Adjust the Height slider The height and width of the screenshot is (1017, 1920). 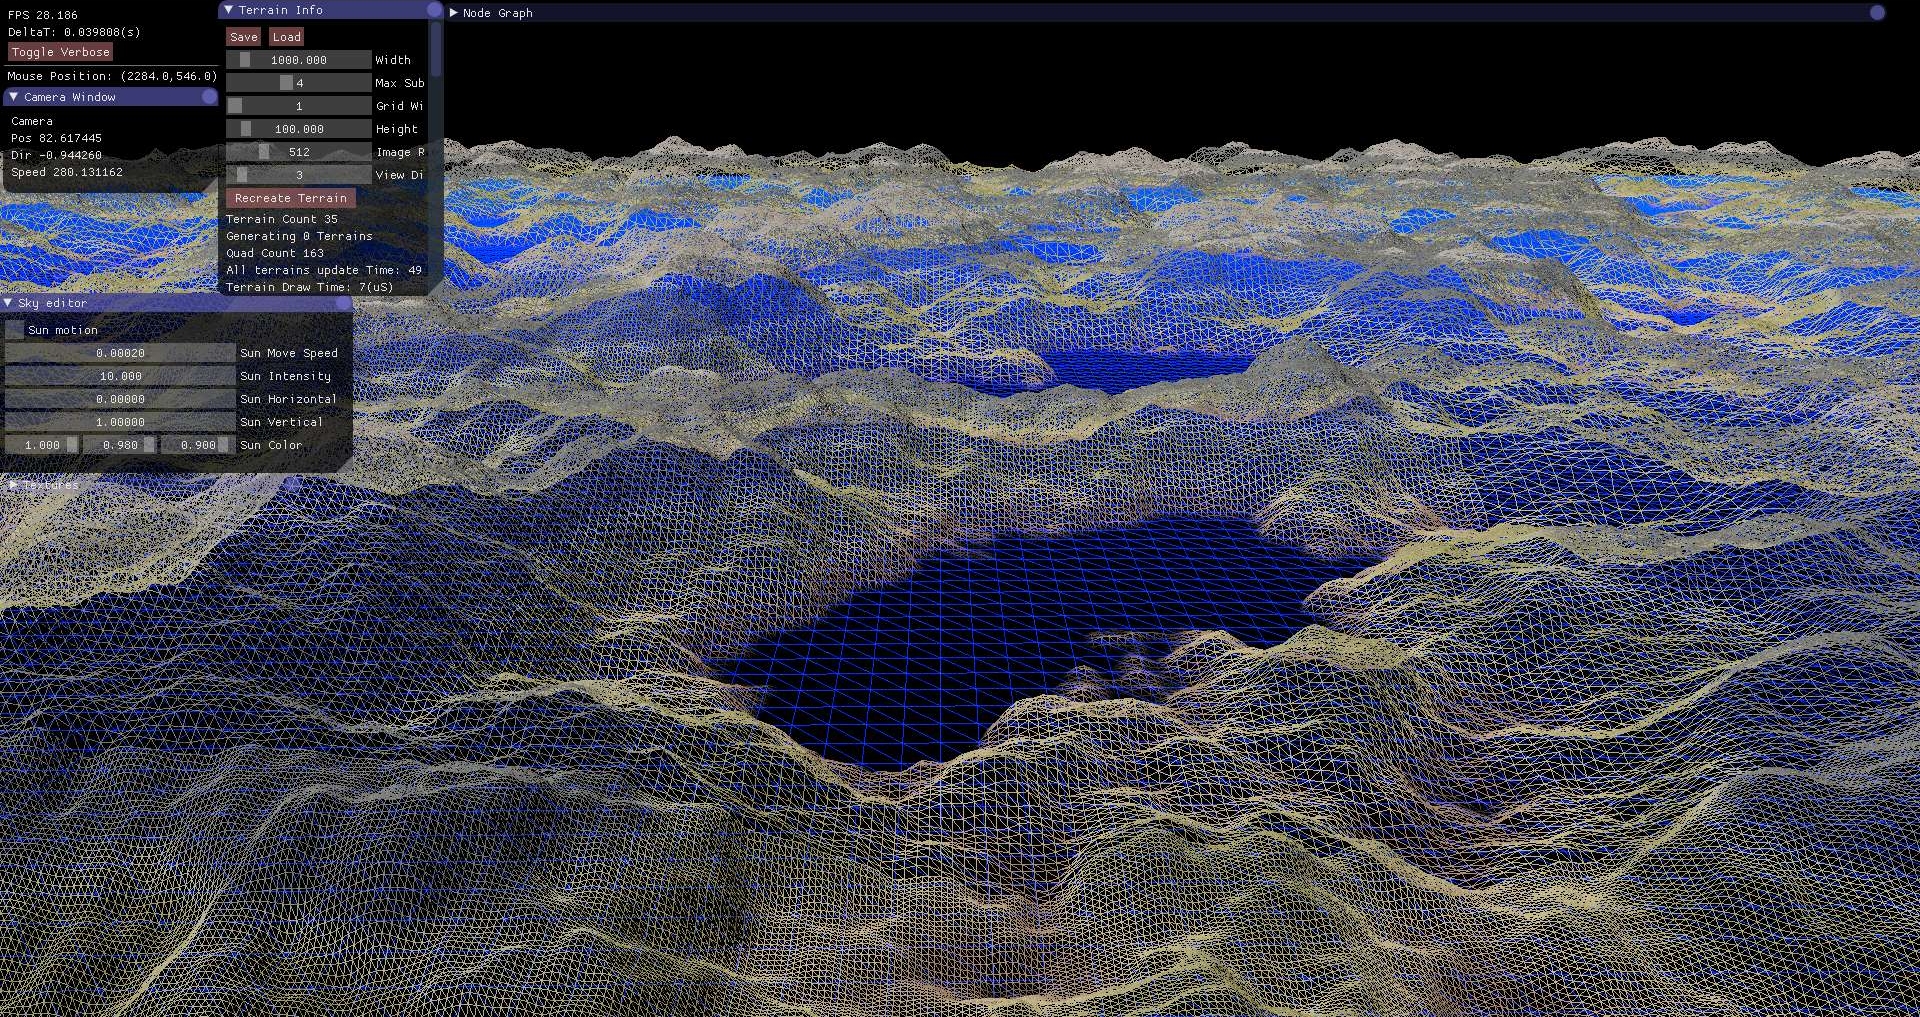tap(299, 129)
